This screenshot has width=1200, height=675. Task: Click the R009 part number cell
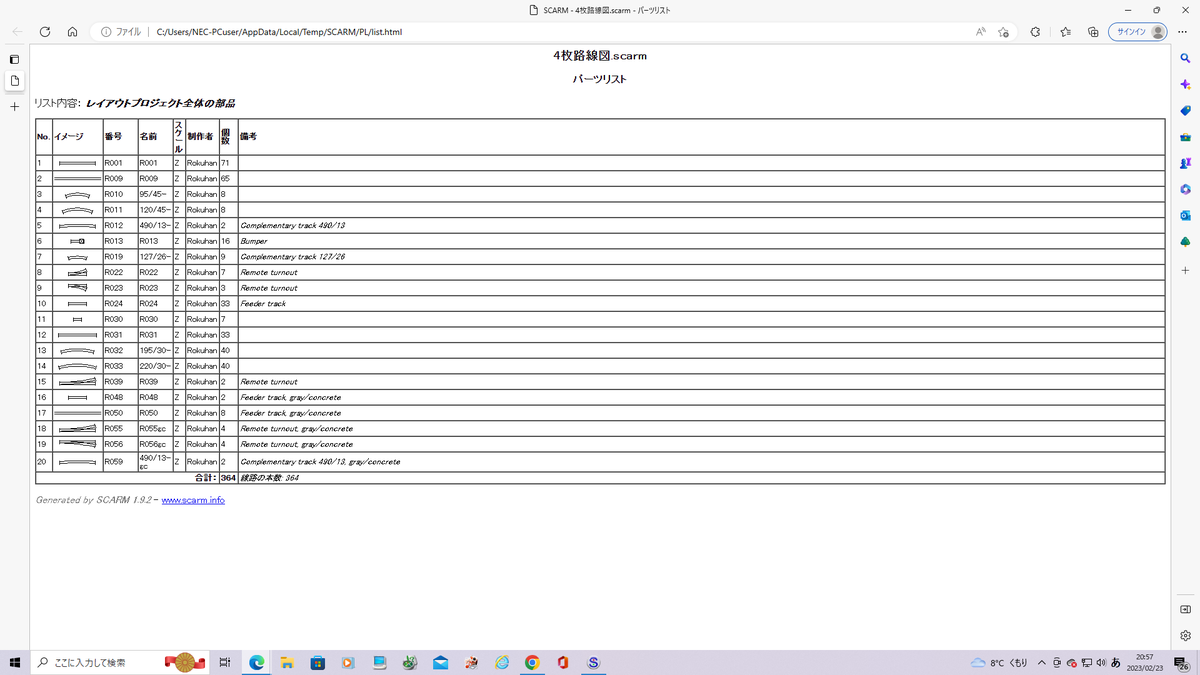(120, 178)
